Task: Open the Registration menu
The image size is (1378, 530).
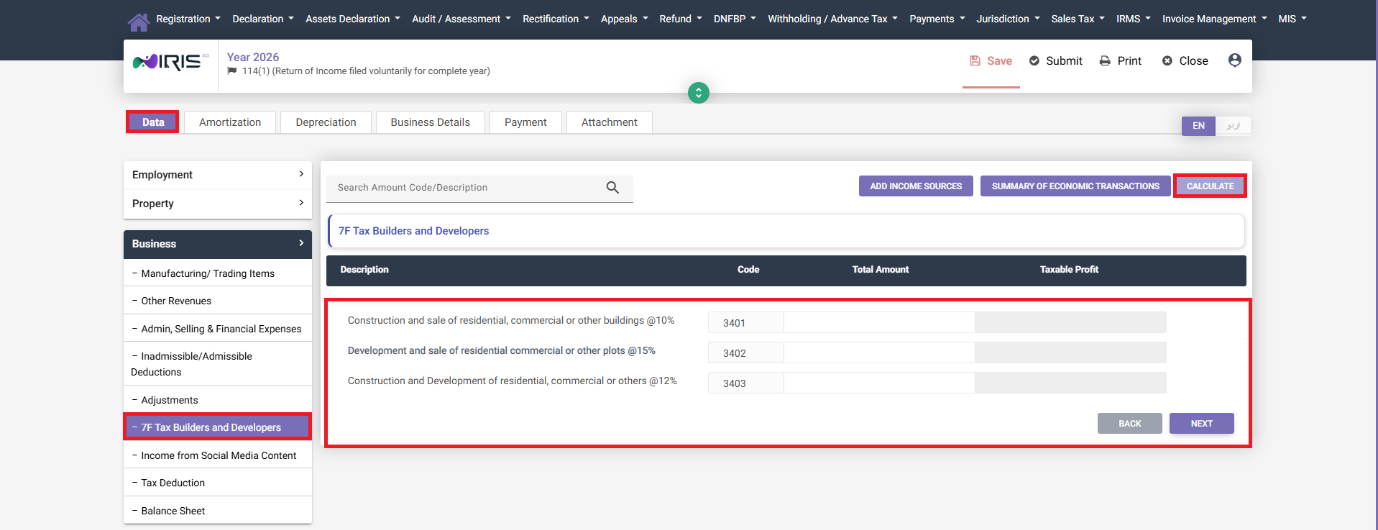Action: click(188, 19)
